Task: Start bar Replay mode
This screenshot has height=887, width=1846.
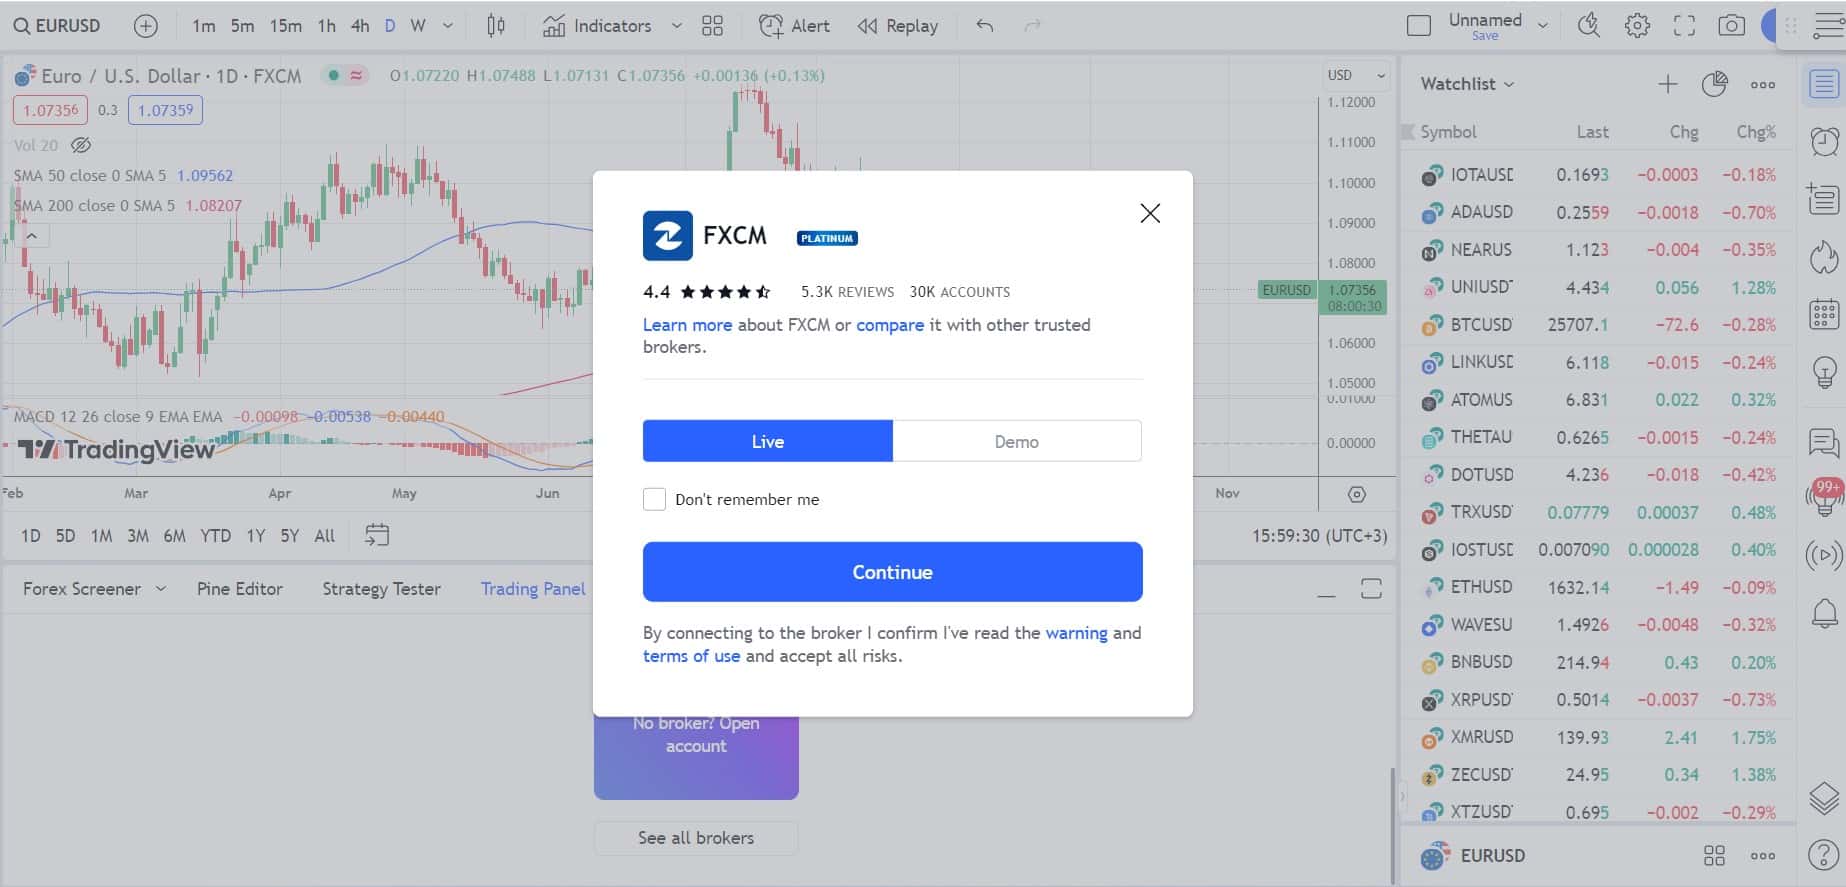Action: coord(898,26)
